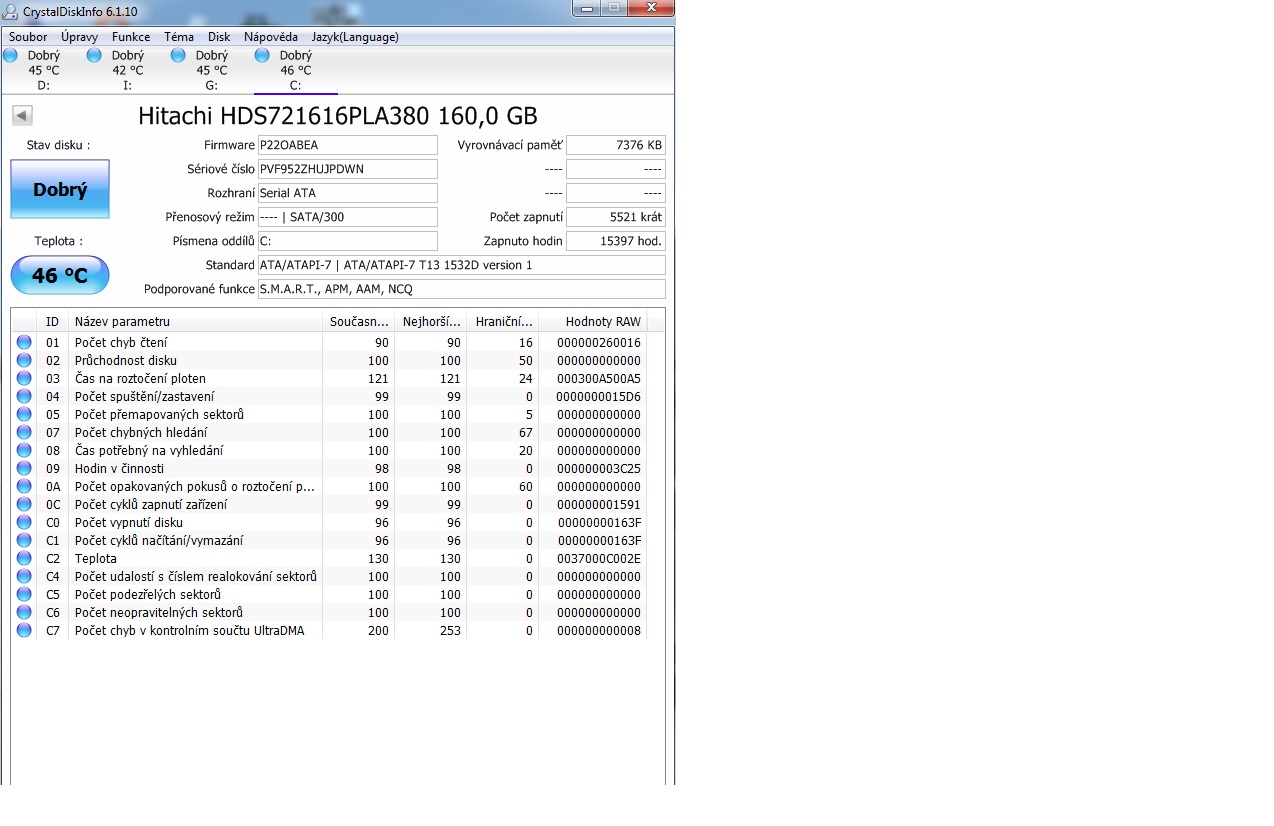Click status orb in row C7 UltraDMA

(x=24, y=630)
